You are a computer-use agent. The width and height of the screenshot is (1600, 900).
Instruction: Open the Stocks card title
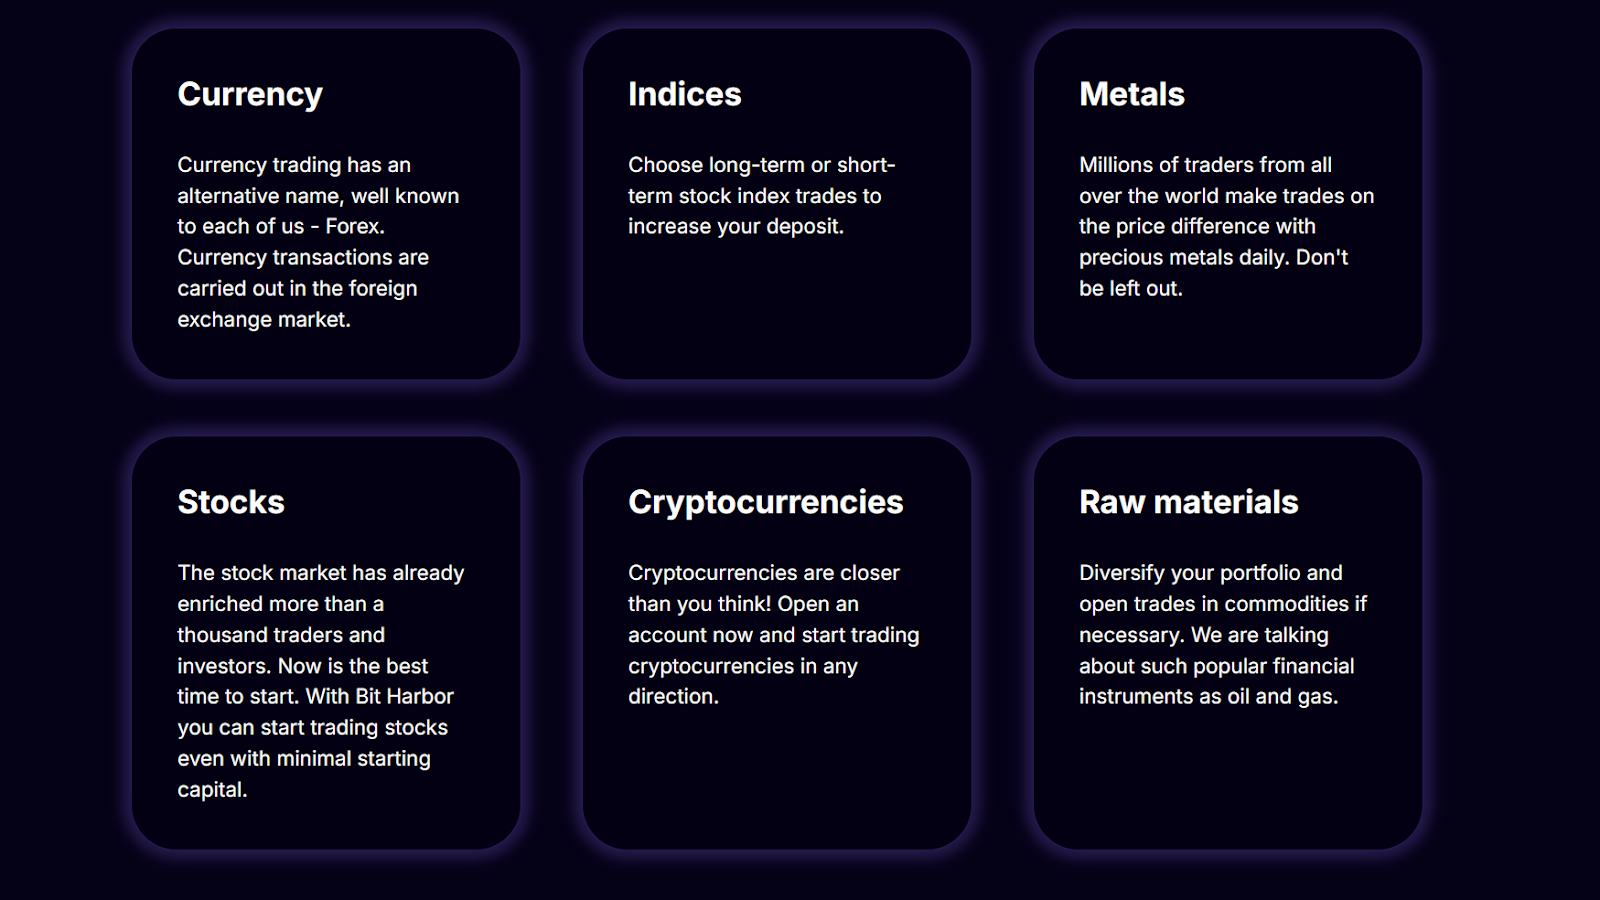[x=231, y=502]
